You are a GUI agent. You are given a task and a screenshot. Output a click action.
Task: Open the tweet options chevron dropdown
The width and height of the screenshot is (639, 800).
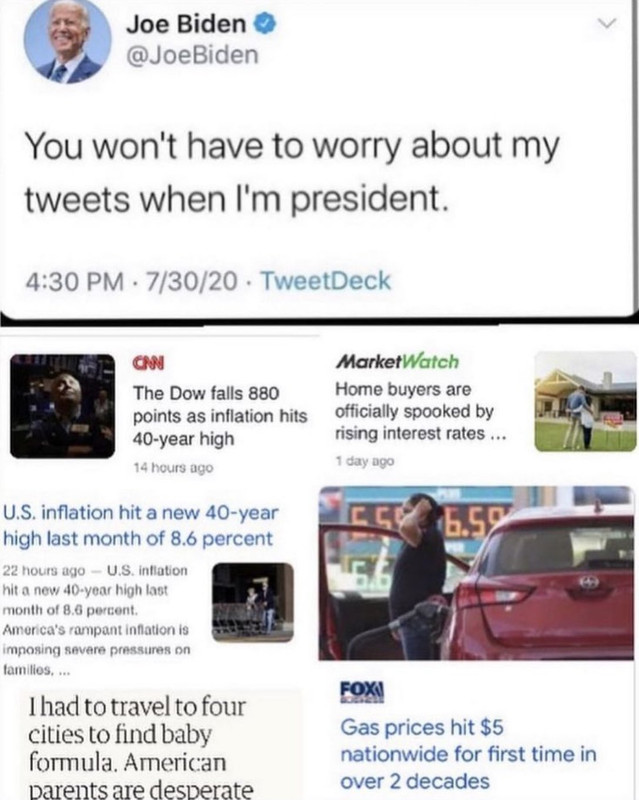point(607,24)
